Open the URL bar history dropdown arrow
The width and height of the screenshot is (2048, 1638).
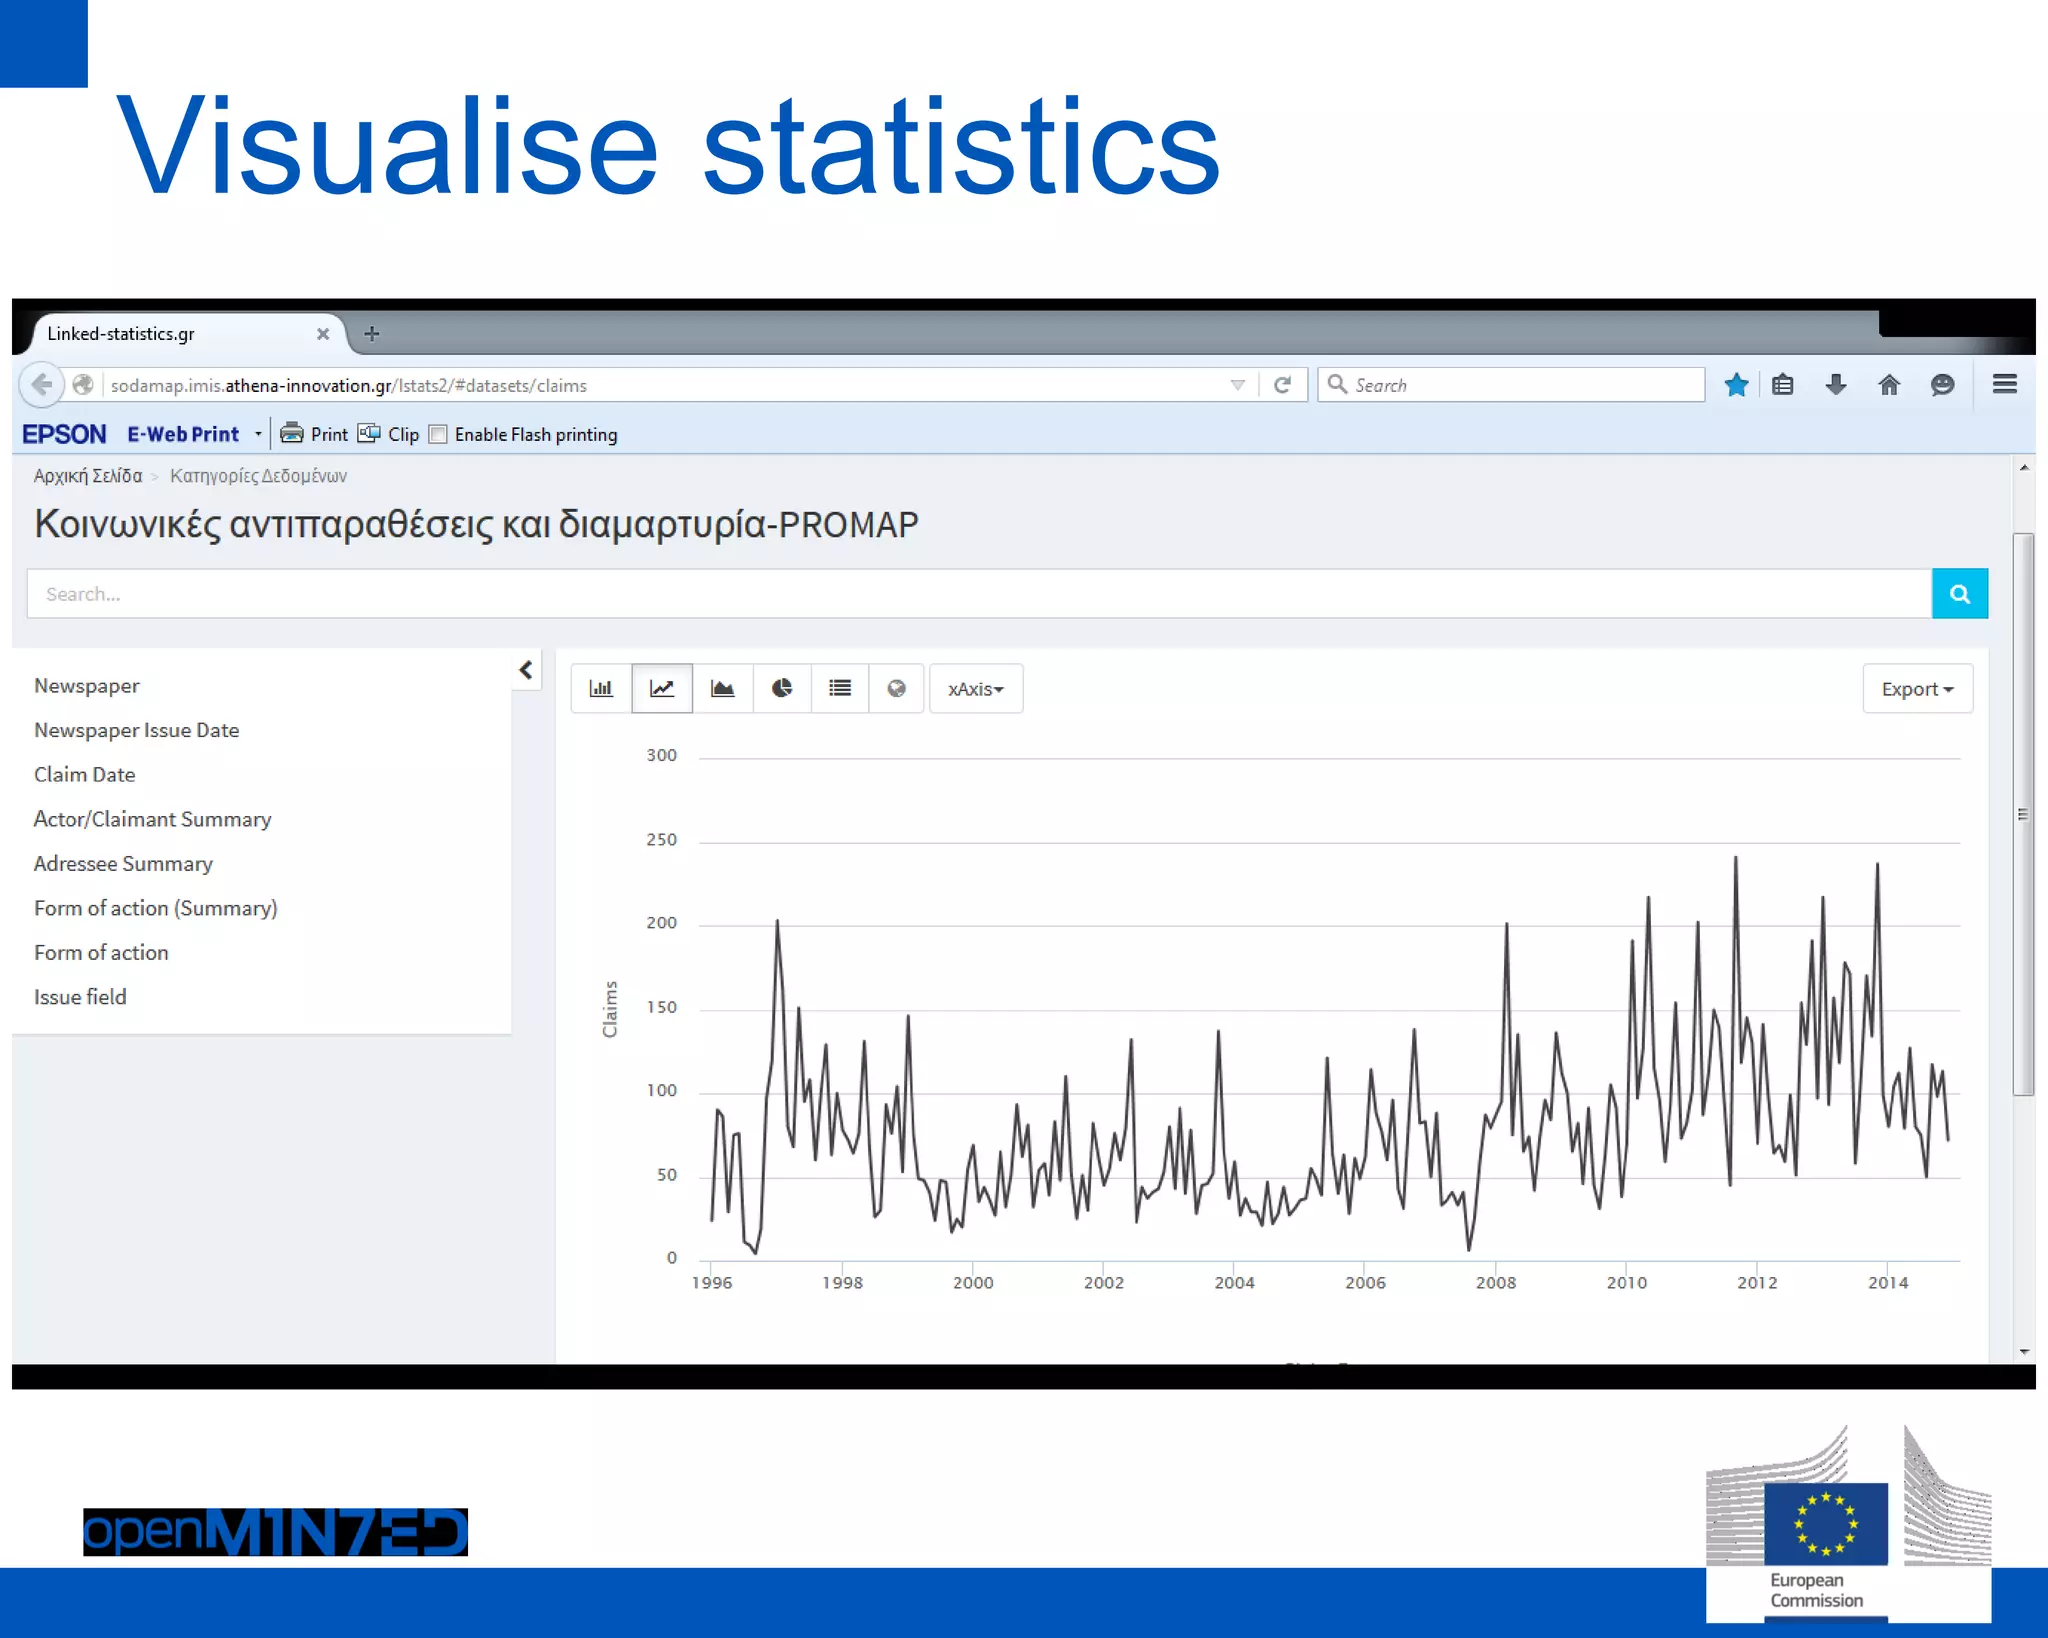point(1238,385)
